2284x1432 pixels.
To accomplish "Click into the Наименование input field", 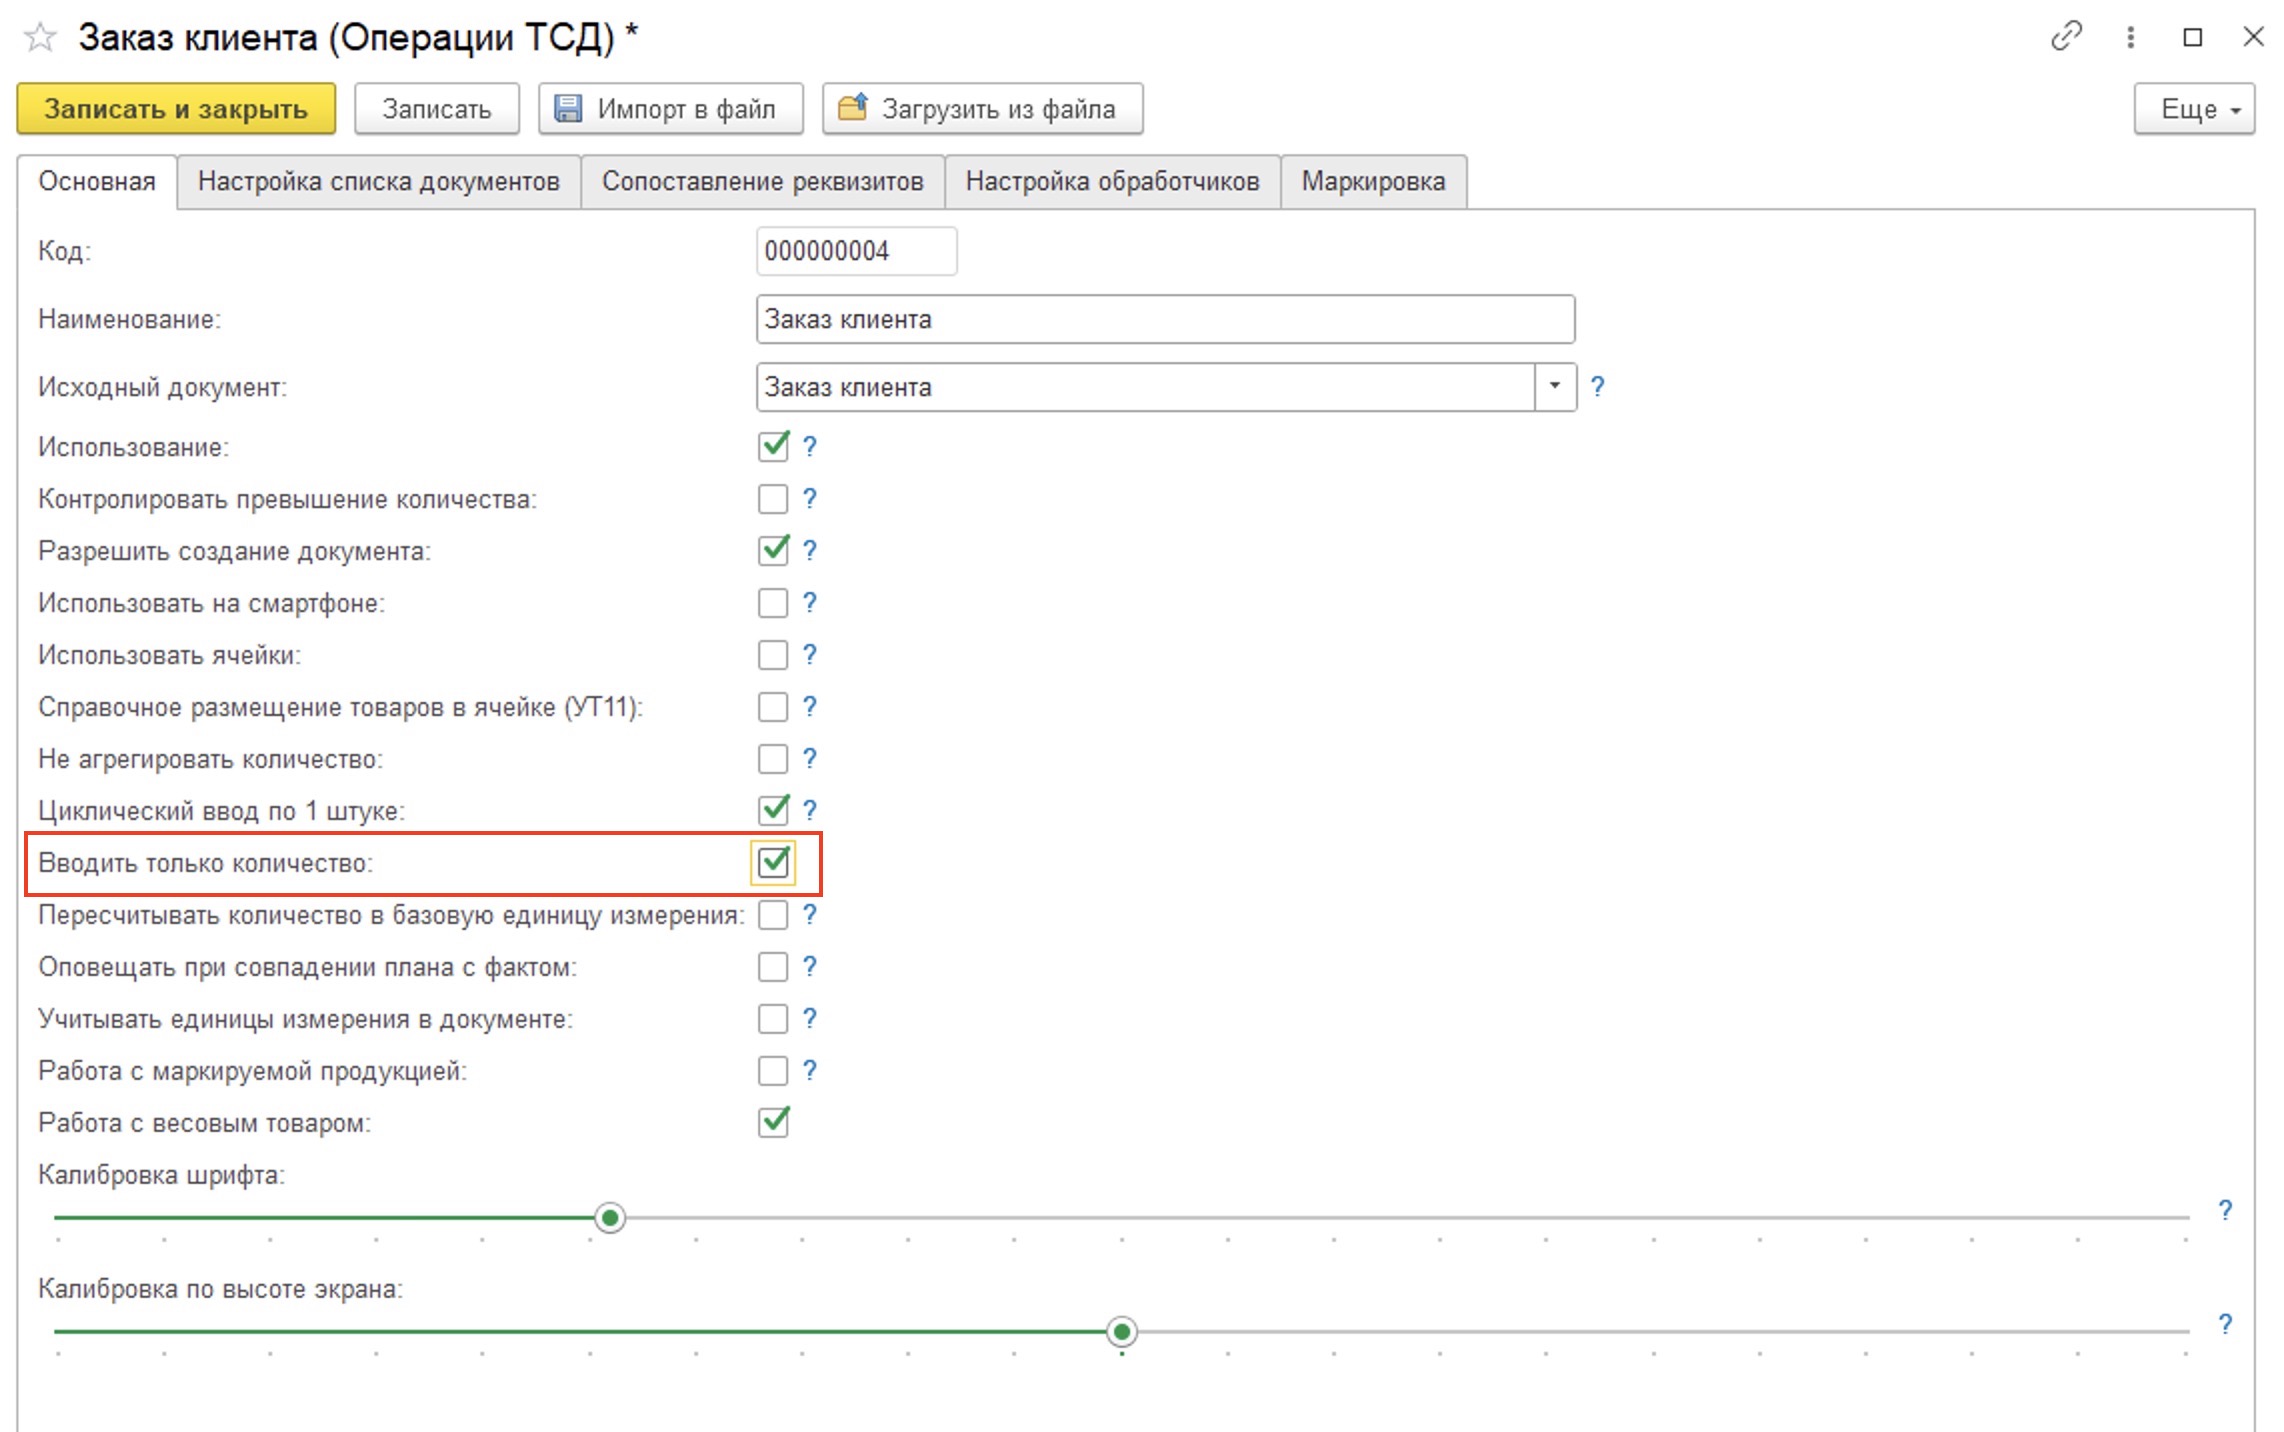I will [1166, 319].
